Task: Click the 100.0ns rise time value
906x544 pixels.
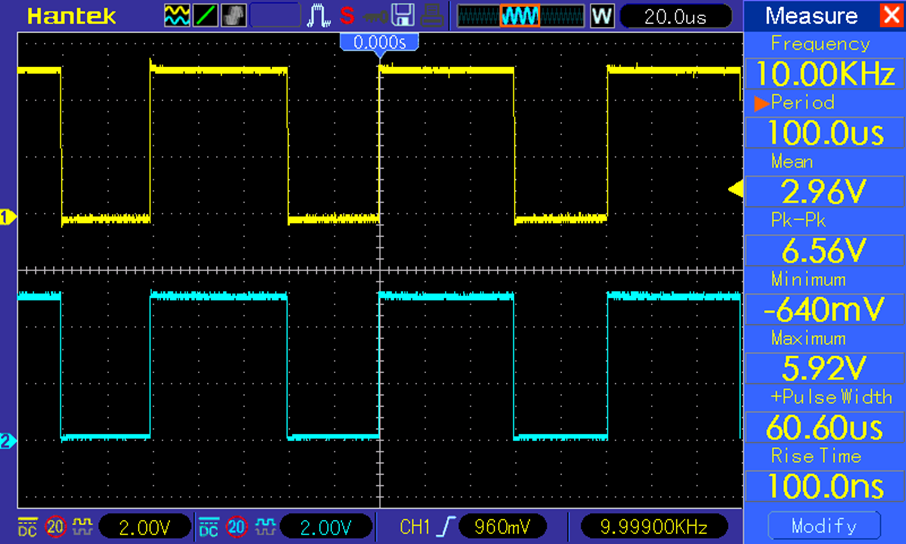Action: (825, 487)
